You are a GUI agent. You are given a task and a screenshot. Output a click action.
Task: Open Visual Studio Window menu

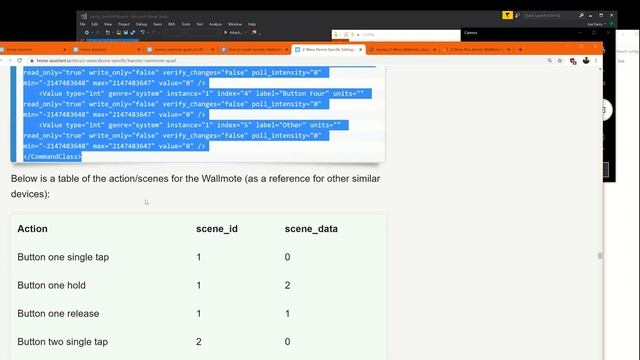235,24
